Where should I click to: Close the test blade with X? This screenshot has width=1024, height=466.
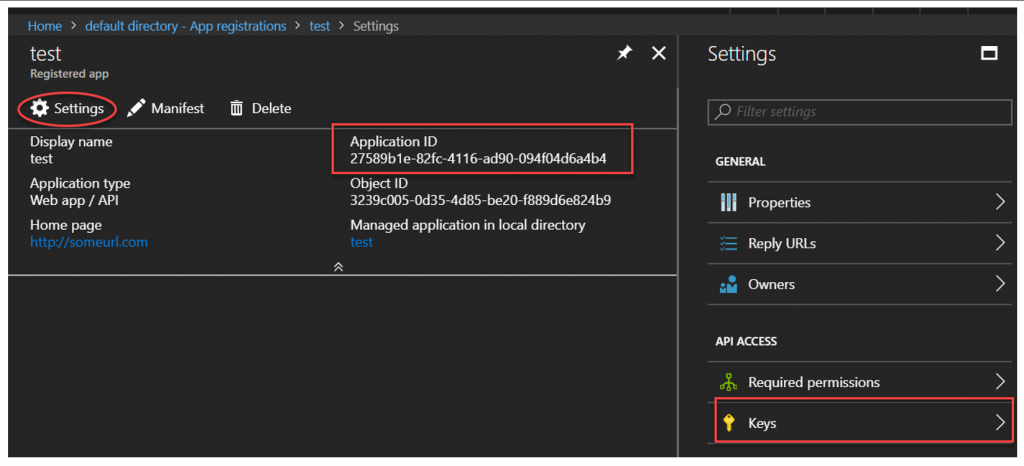point(659,54)
